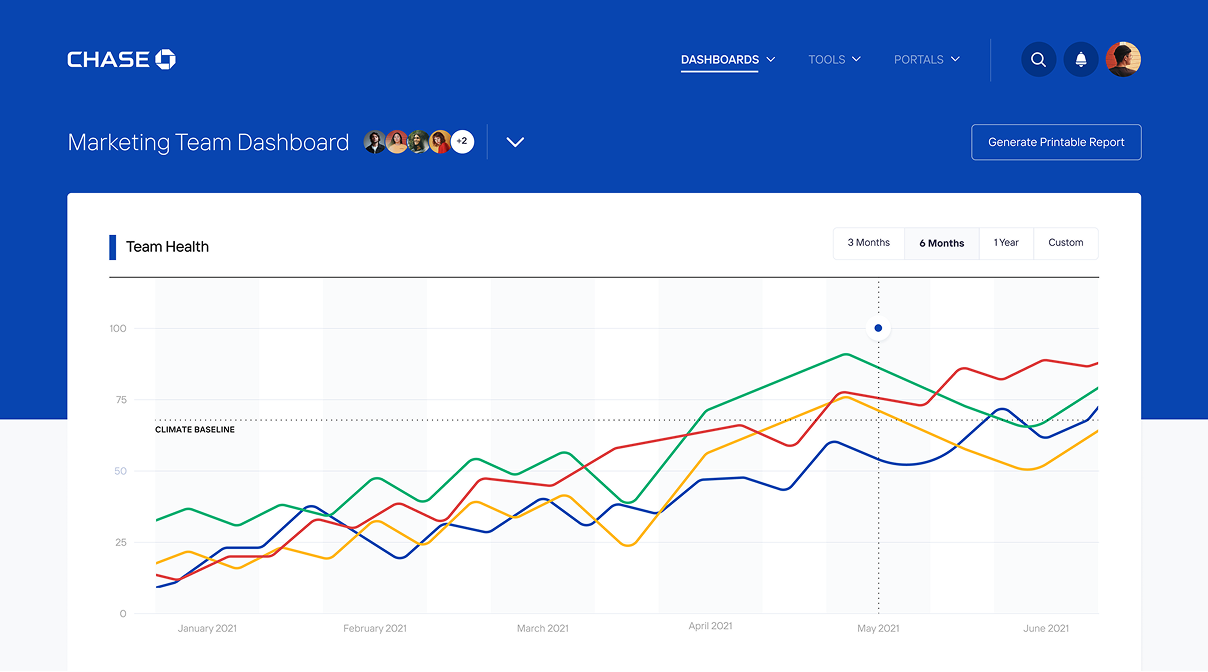Select the red-haired team member avatar
The image size is (1208, 672).
coord(440,142)
